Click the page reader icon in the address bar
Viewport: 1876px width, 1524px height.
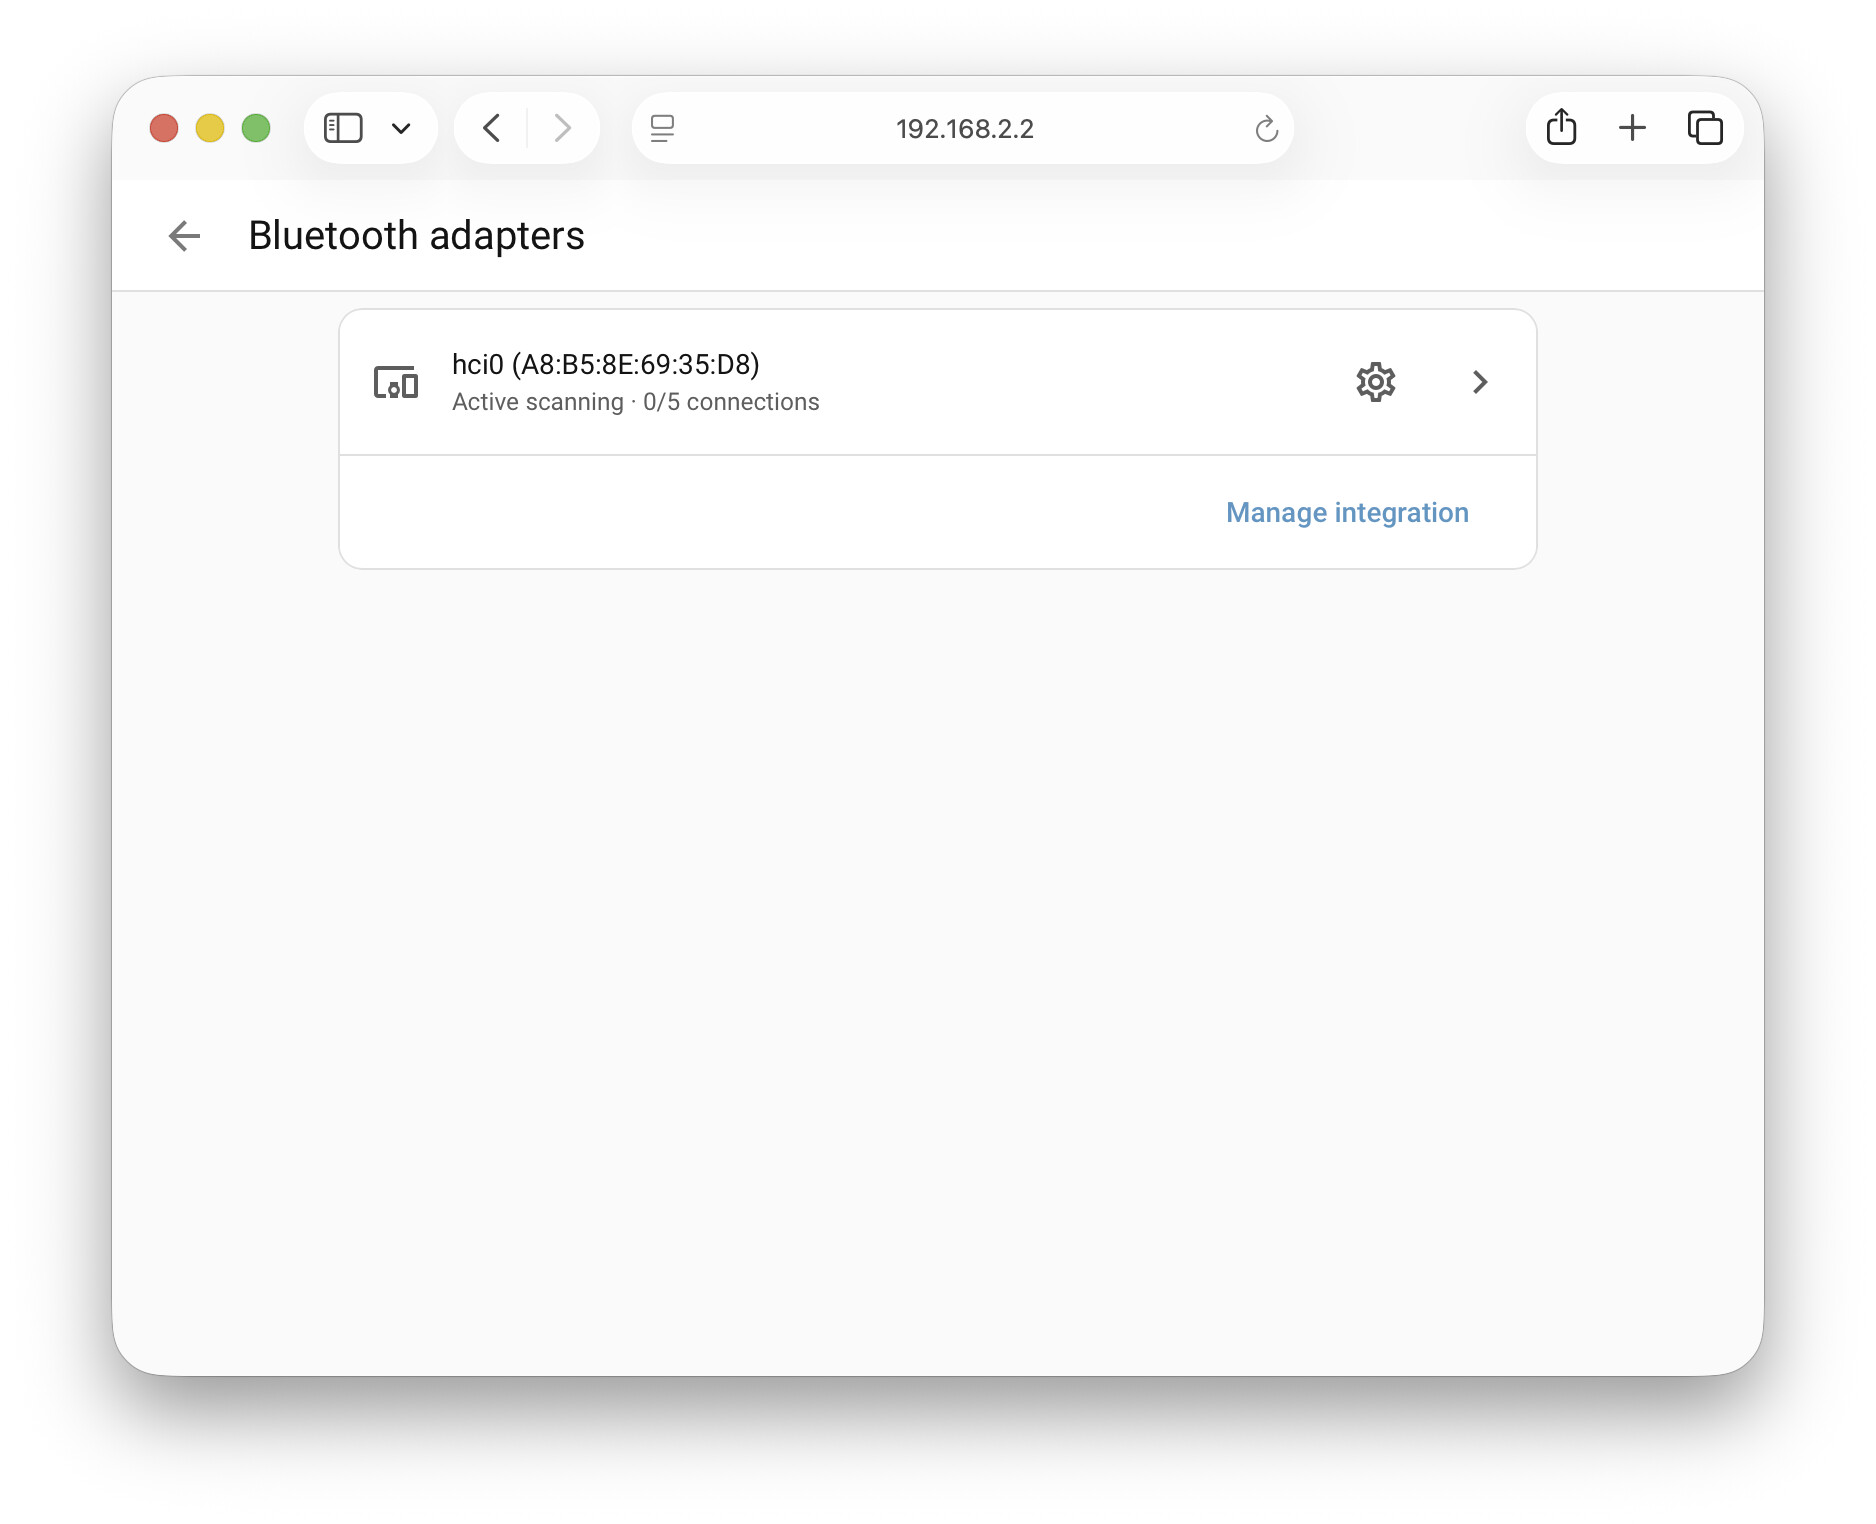pos(662,129)
